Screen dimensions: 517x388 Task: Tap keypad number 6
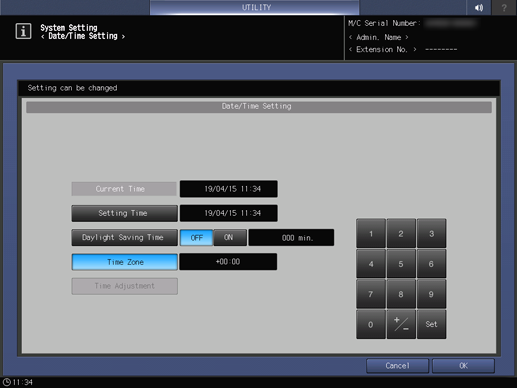[x=431, y=264]
